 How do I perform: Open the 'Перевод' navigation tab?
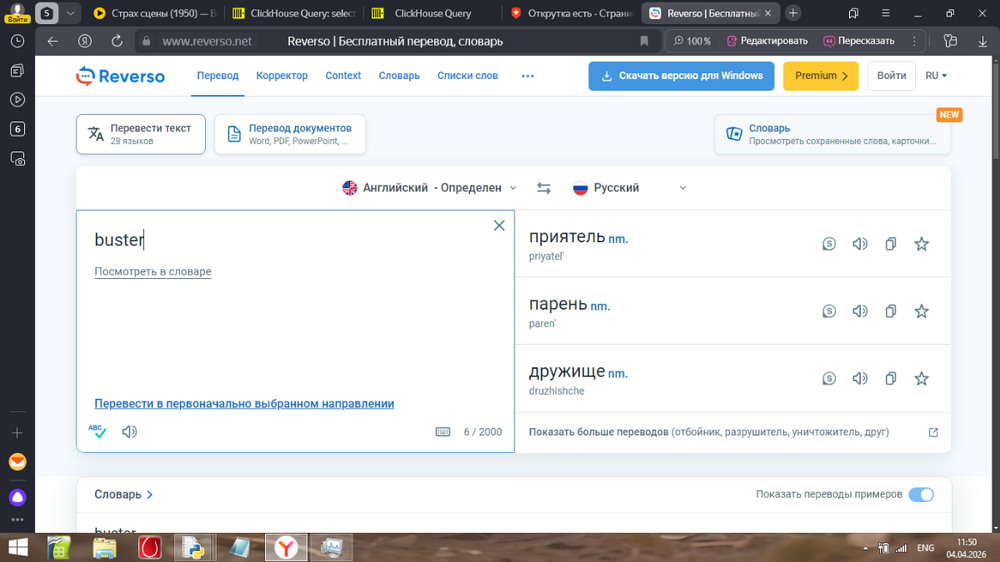point(217,75)
